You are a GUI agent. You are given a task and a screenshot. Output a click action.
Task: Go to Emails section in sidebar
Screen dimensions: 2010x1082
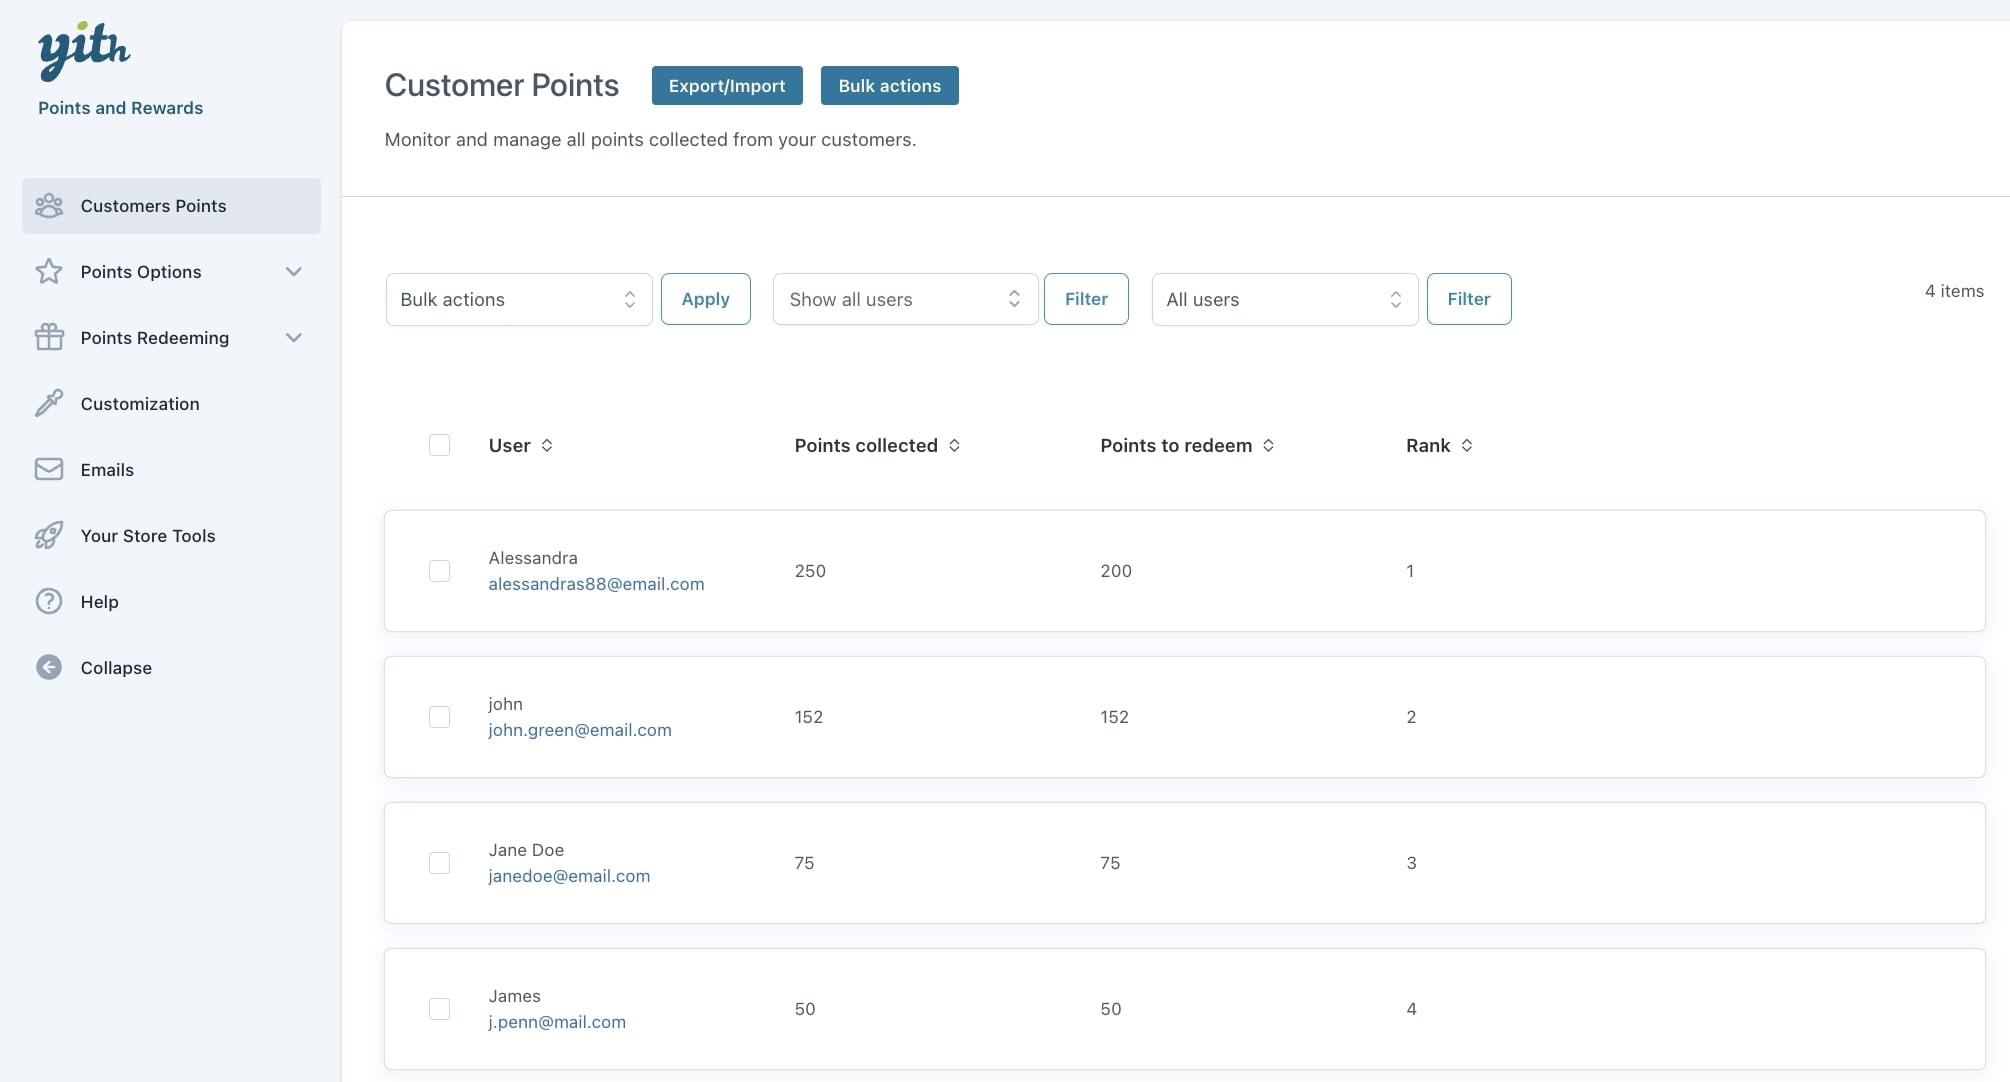pyautogui.click(x=107, y=470)
